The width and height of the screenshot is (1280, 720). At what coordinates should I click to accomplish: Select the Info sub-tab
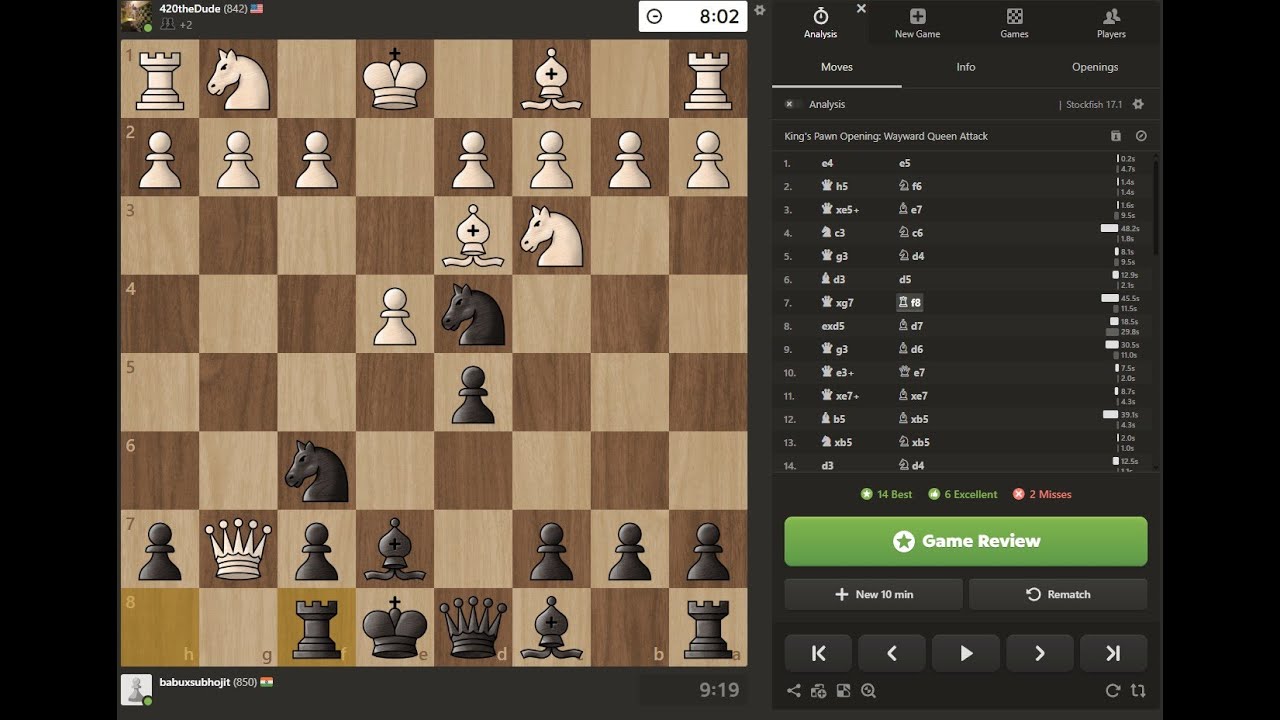[x=966, y=67]
